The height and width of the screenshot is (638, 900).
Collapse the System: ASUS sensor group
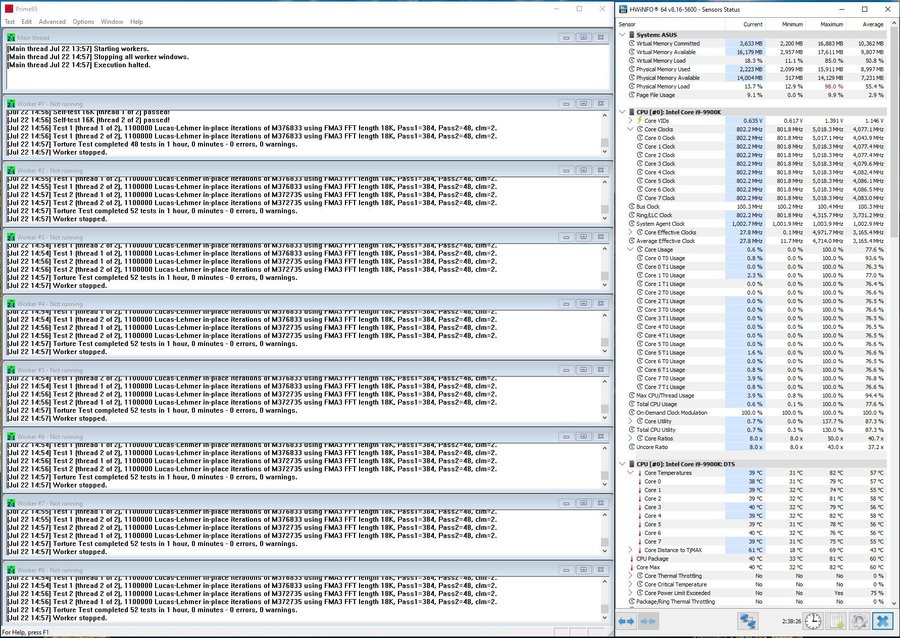tap(622, 35)
